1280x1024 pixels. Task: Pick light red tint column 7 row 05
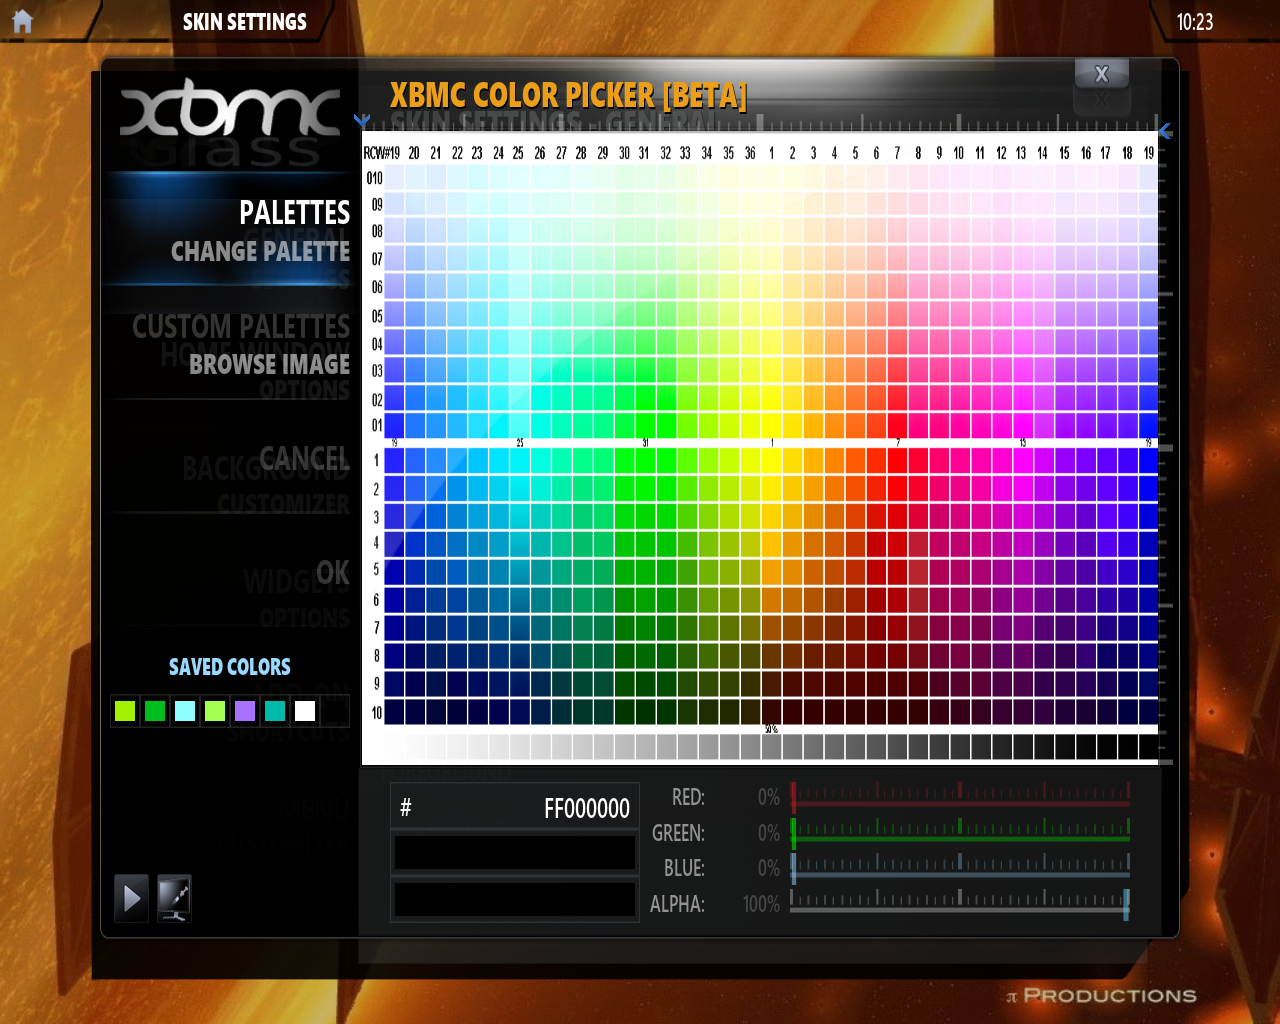click(897, 316)
